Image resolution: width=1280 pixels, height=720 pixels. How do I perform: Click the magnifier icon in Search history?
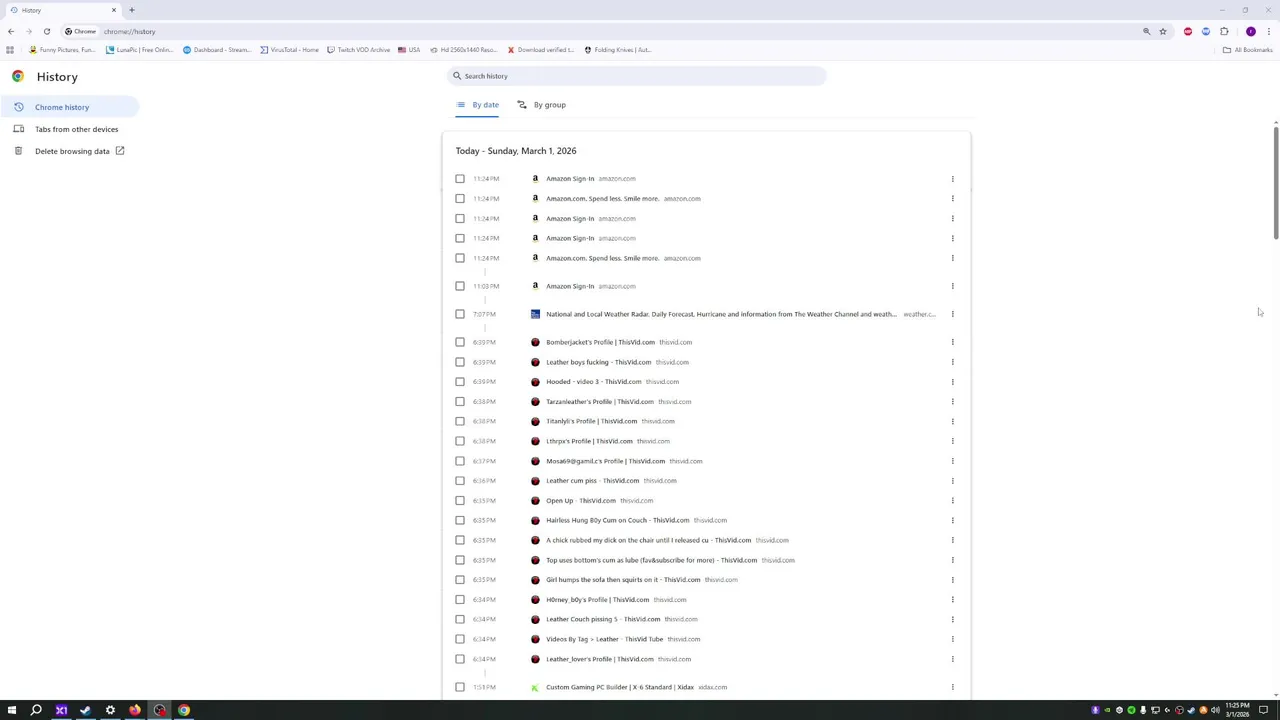click(x=457, y=76)
